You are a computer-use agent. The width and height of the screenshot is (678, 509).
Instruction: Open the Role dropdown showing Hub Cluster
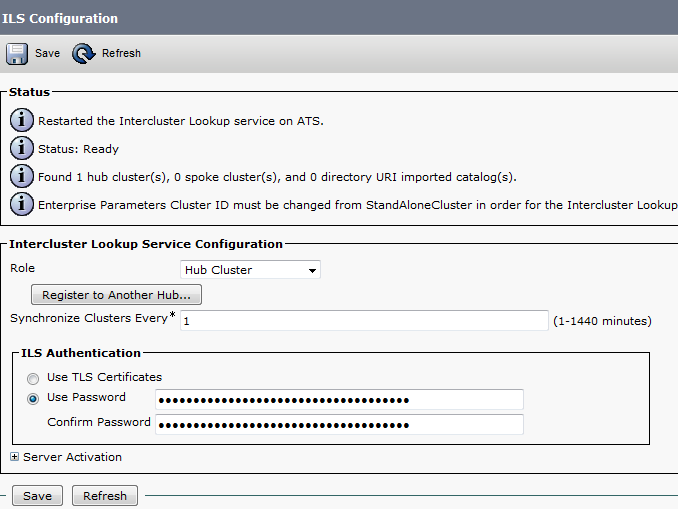(x=251, y=270)
